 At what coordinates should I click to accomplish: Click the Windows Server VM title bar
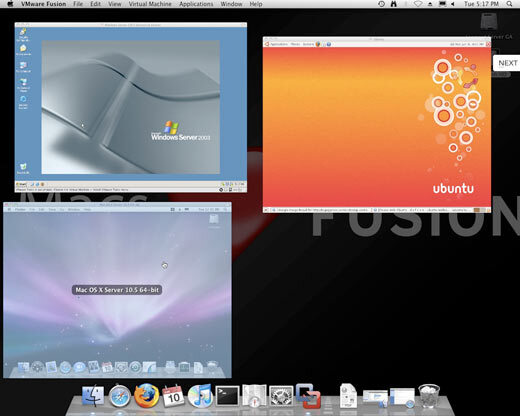[131, 25]
